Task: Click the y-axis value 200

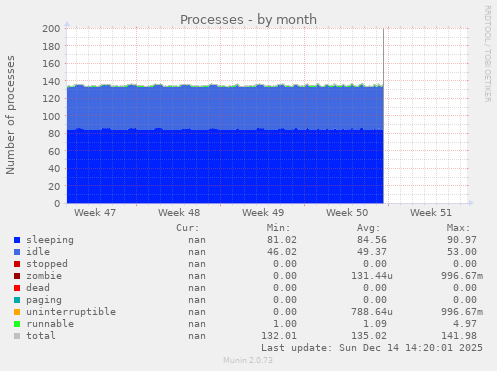Action: click(51, 29)
